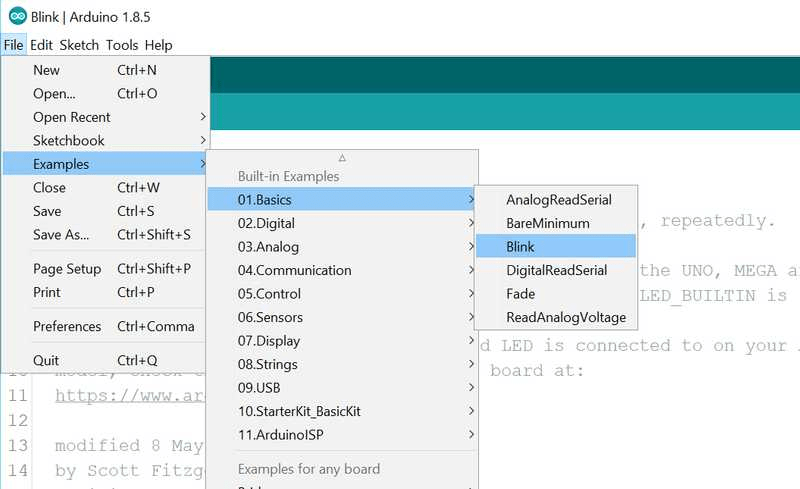
Task: Open the Sketch menu
Action: (x=79, y=45)
